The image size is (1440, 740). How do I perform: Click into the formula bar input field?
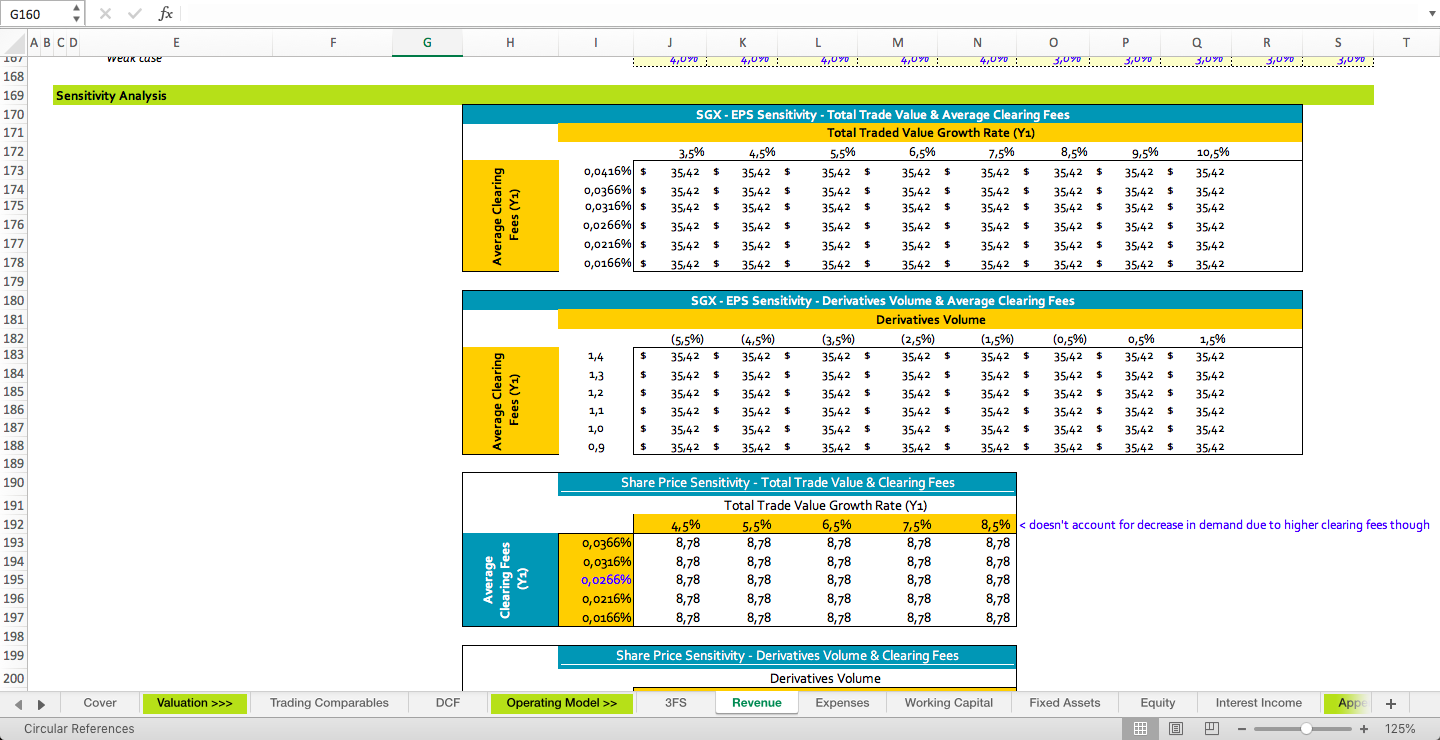pos(800,14)
